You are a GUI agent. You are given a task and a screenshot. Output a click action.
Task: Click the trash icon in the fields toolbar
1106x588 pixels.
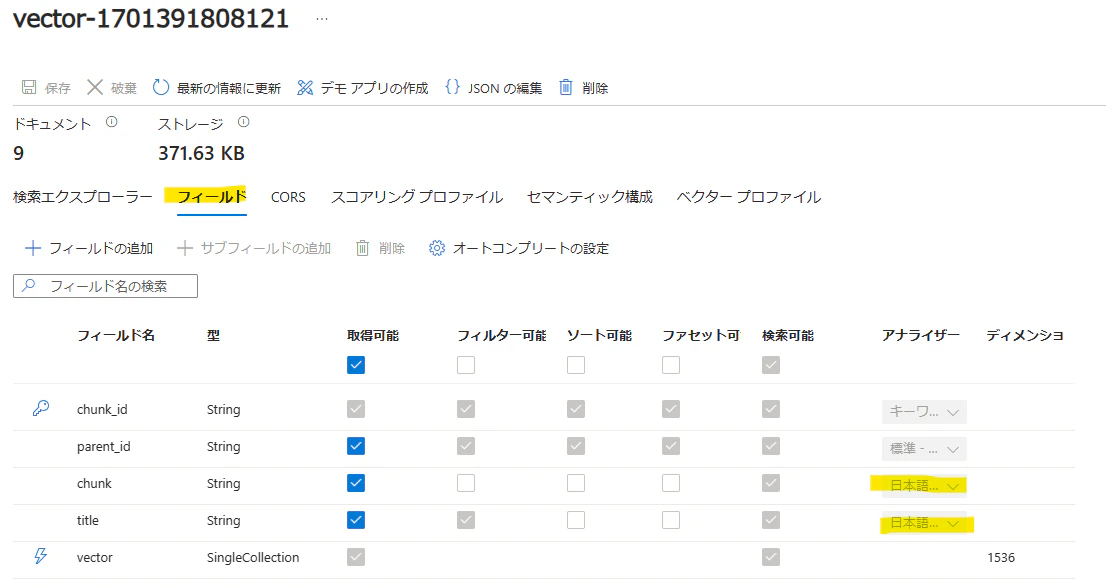click(x=363, y=248)
